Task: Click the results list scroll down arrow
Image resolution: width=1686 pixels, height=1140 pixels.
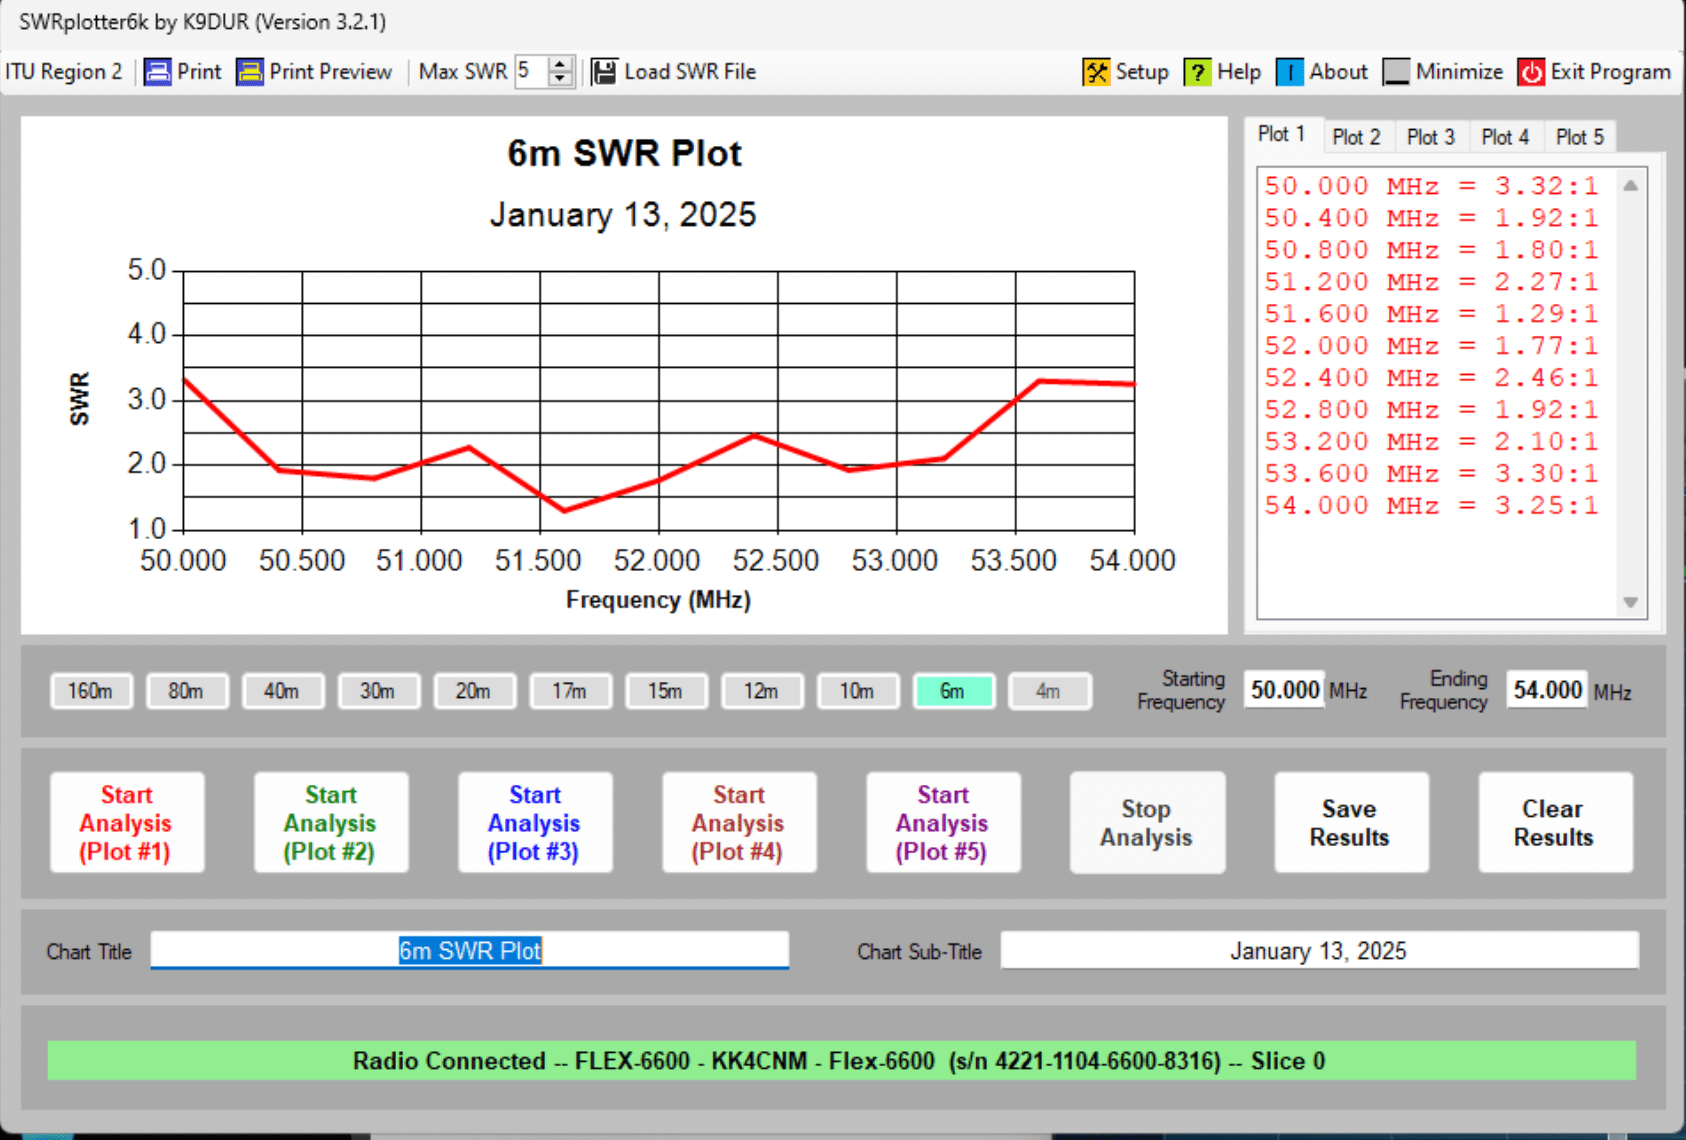Action: [1631, 602]
